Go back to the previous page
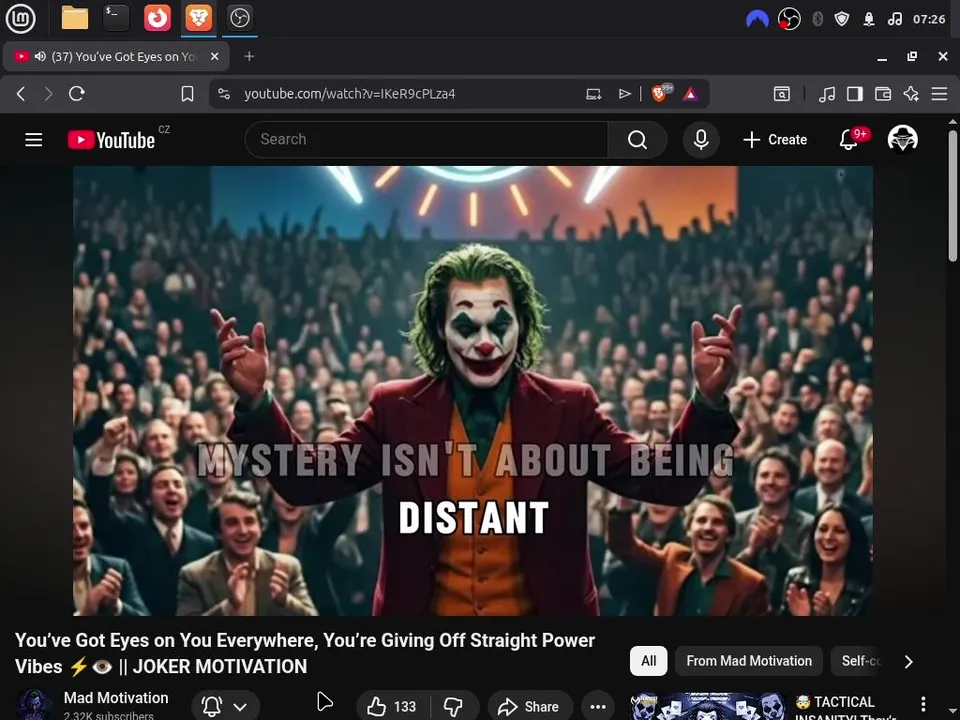Image resolution: width=960 pixels, height=720 pixels. pyautogui.click(x=21, y=94)
